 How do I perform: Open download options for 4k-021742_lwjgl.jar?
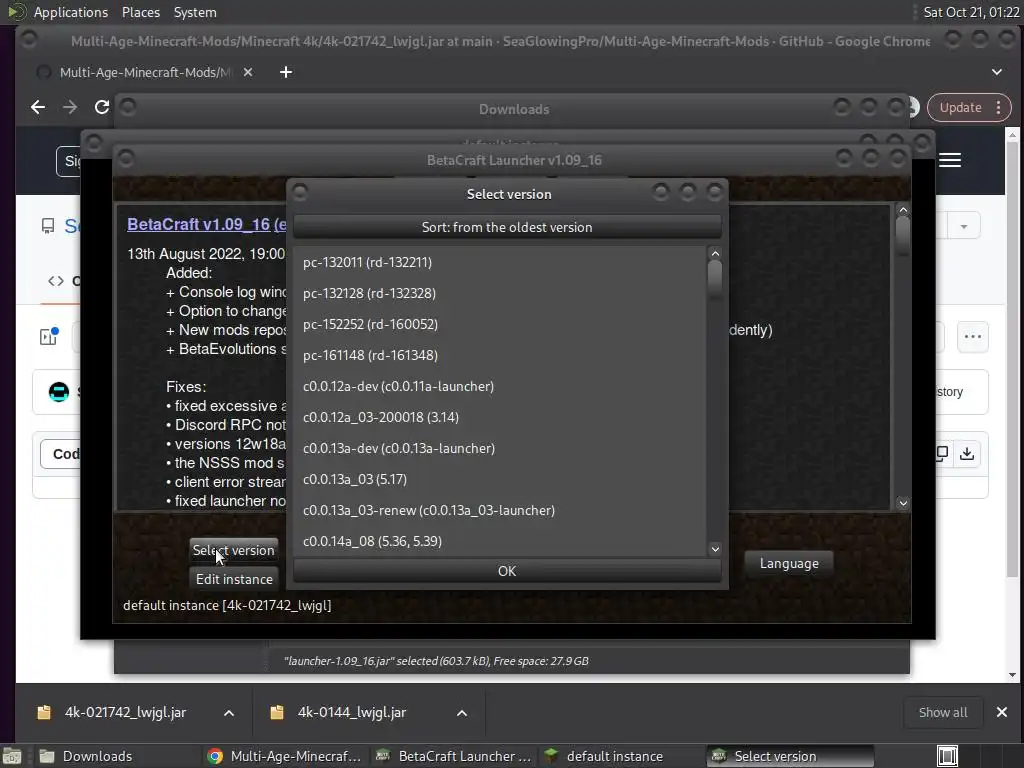pyautogui.click(x=229, y=713)
